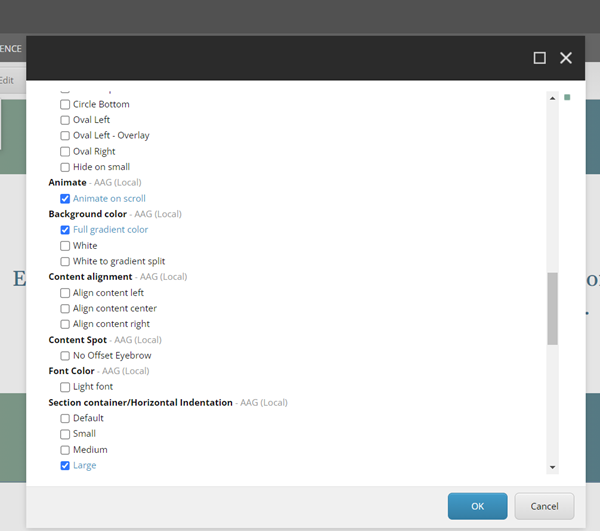Image resolution: width=600 pixels, height=531 pixels.
Task: Click the vertical scrollbar thumb
Action: [552, 308]
